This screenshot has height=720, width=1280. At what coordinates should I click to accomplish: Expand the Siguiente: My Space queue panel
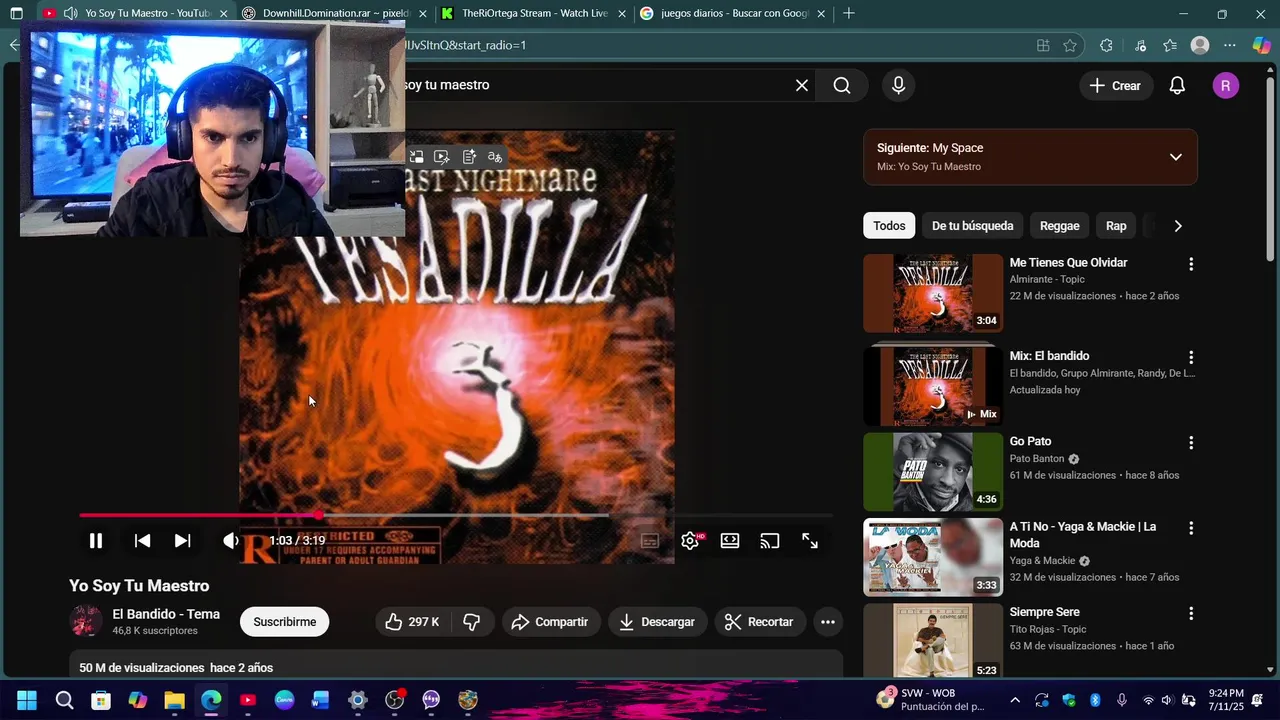(1176, 157)
